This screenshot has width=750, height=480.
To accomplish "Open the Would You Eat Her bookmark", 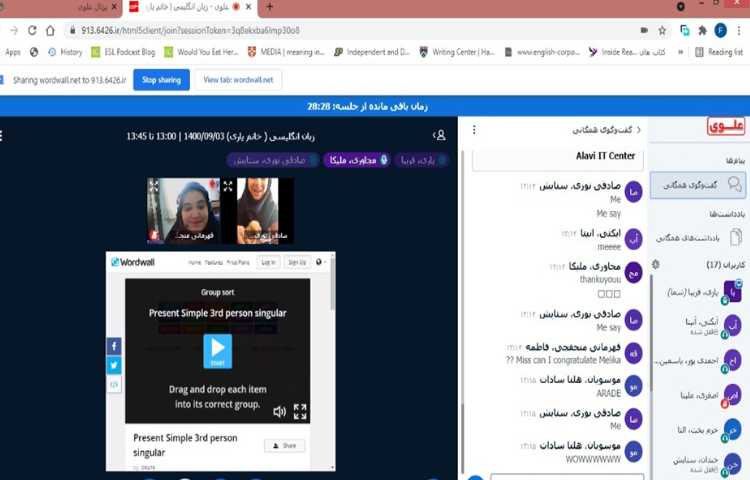I will [201, 52].
